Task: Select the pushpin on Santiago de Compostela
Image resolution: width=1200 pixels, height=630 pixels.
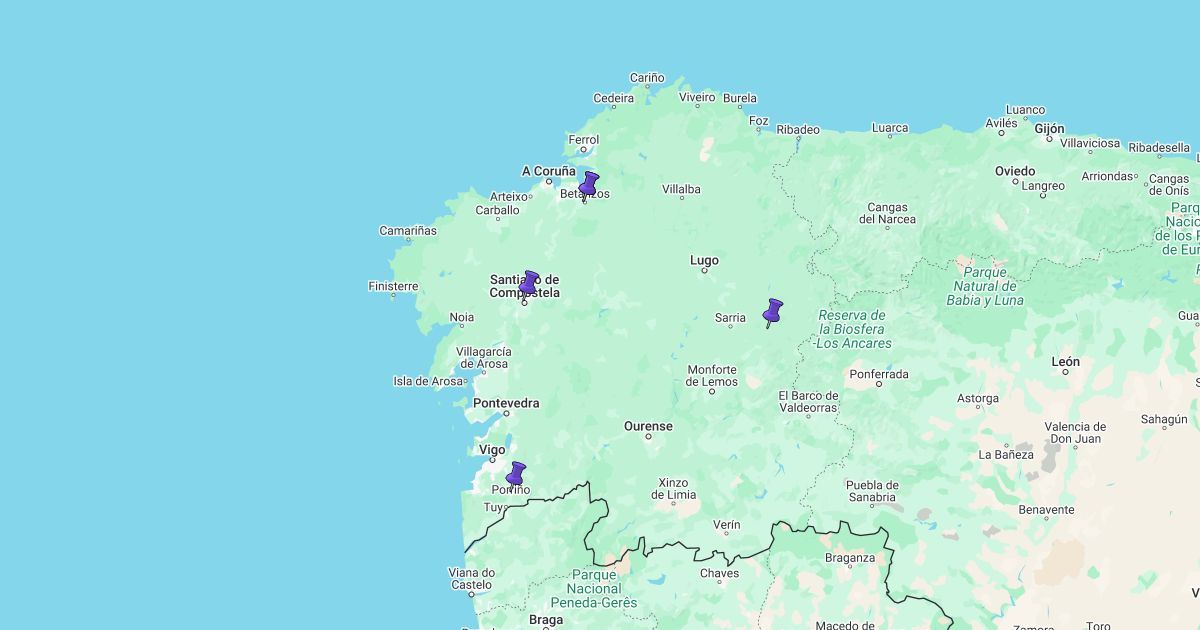Action: tap(528, 283)
